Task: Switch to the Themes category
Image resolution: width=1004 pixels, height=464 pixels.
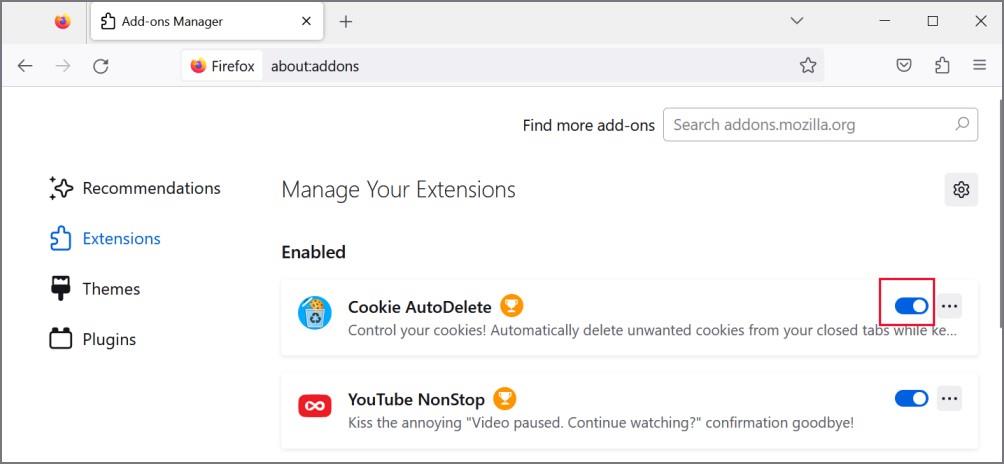Action: click(95, 289)
